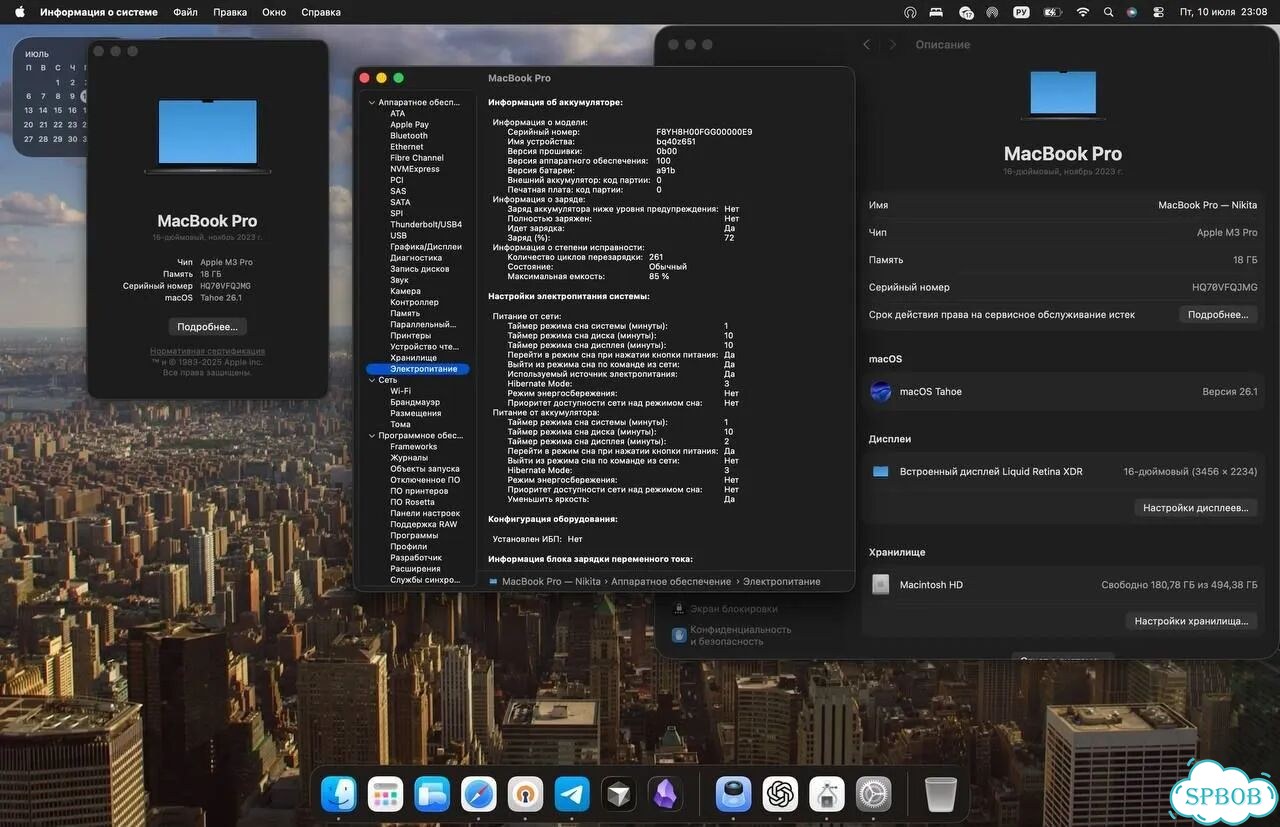Screen dimensions: 1280x827
Task: Click the Built-in display icon in Settings
Action: tap(880, 471)
